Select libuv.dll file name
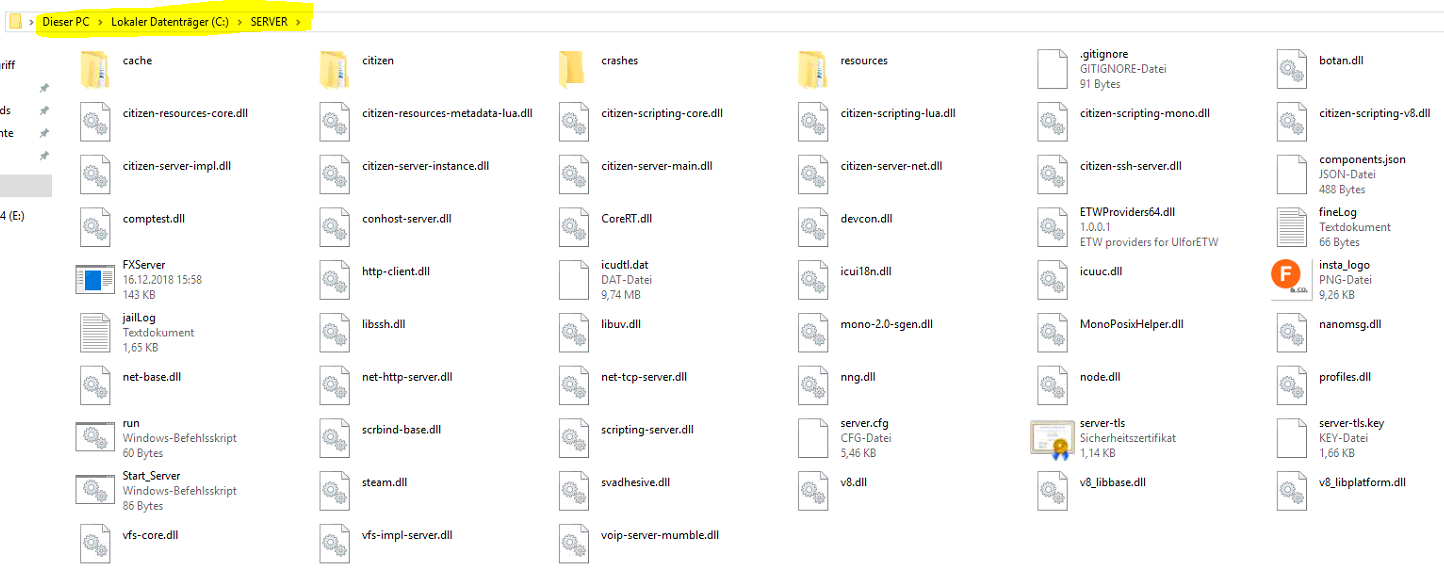Viewport: 1444px width, 578px height. point(621,324)
